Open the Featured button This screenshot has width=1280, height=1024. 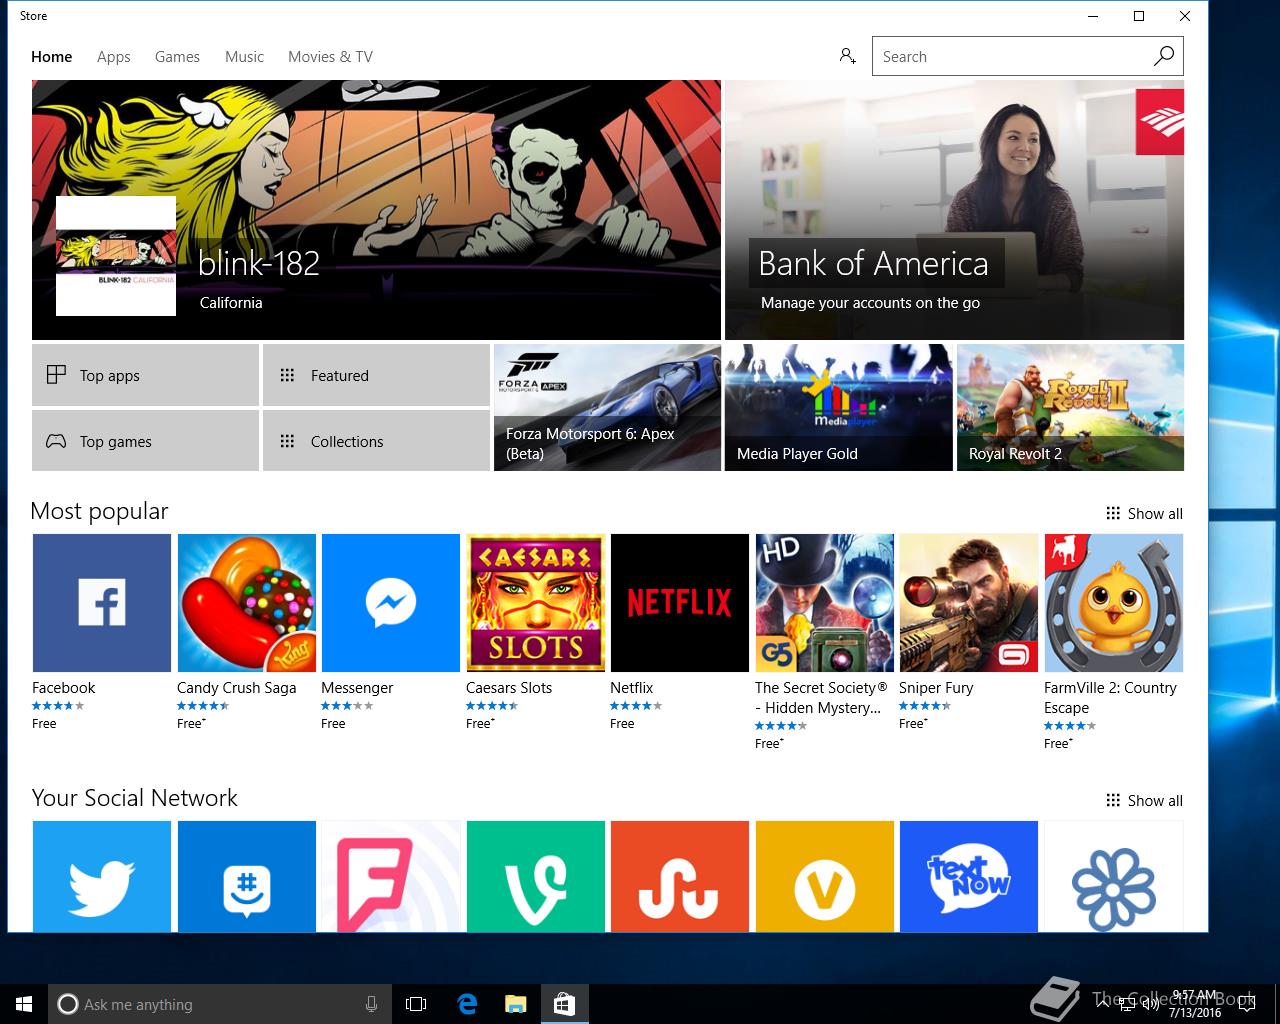pos(376,375)
